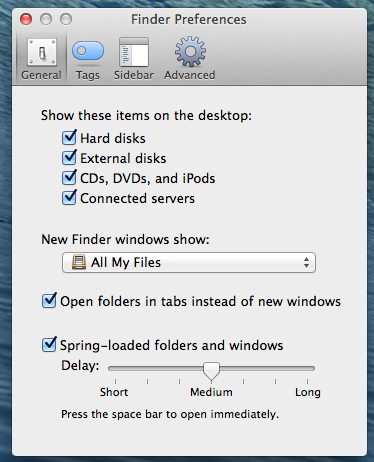
Task: Click the Finder Preferences window title
Action: coord(189,19)
